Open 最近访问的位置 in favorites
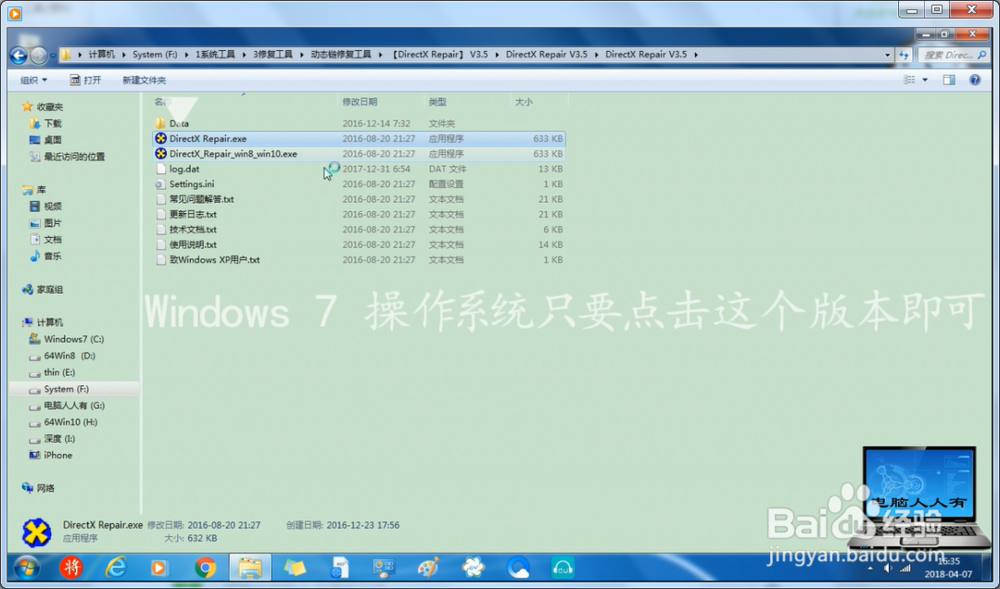Viewport: 1000px width, 589px height. coord(67,157)
